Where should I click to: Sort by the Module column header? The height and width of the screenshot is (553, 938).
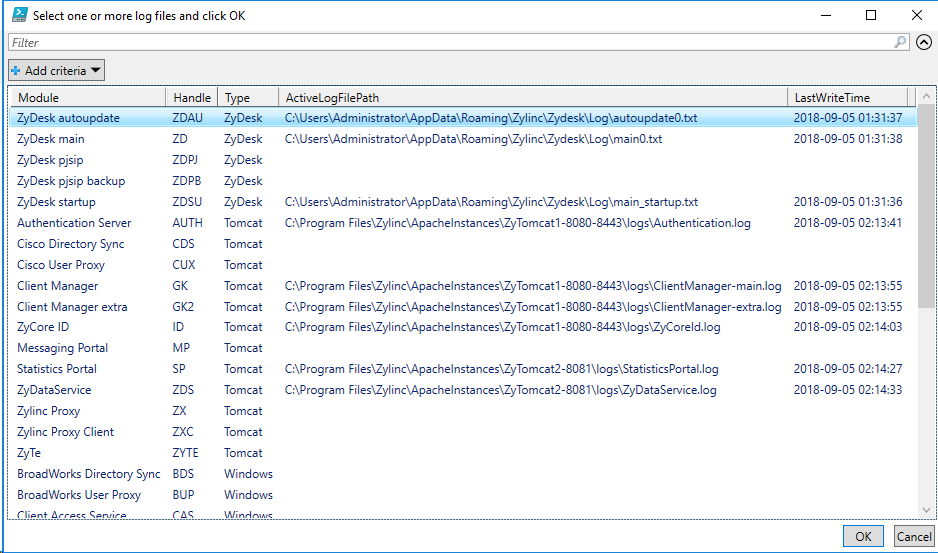point(88,98)
